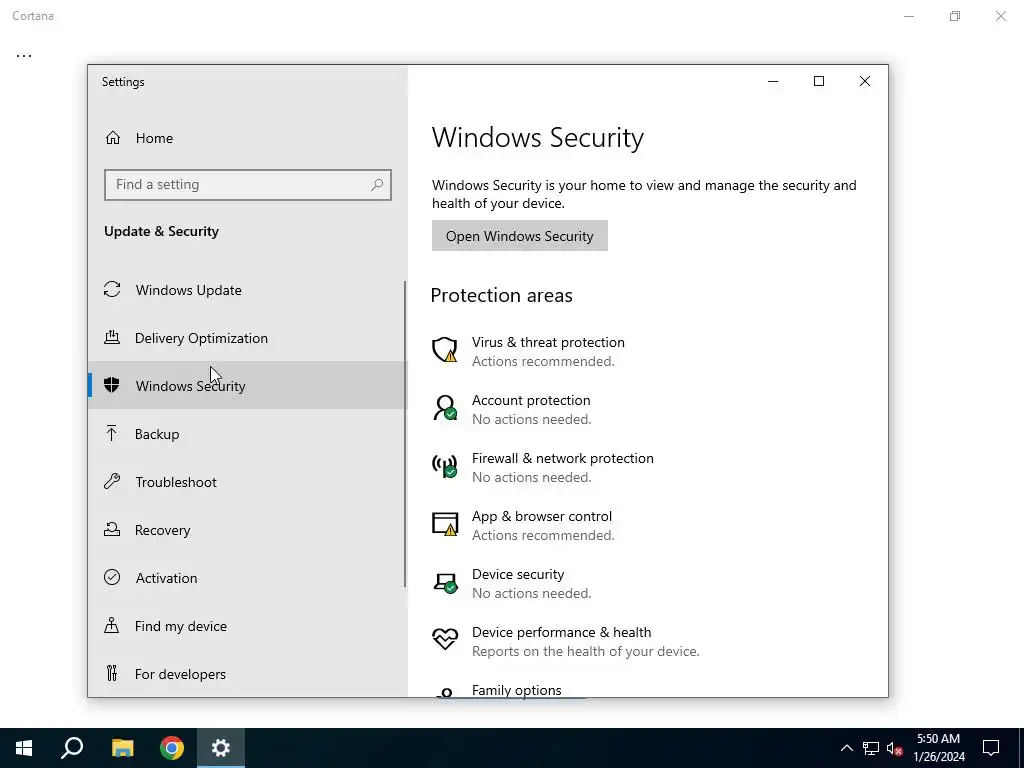Select Find my device in the sidebar
The height and width of the screenshot is (768, 1024).
247,626
